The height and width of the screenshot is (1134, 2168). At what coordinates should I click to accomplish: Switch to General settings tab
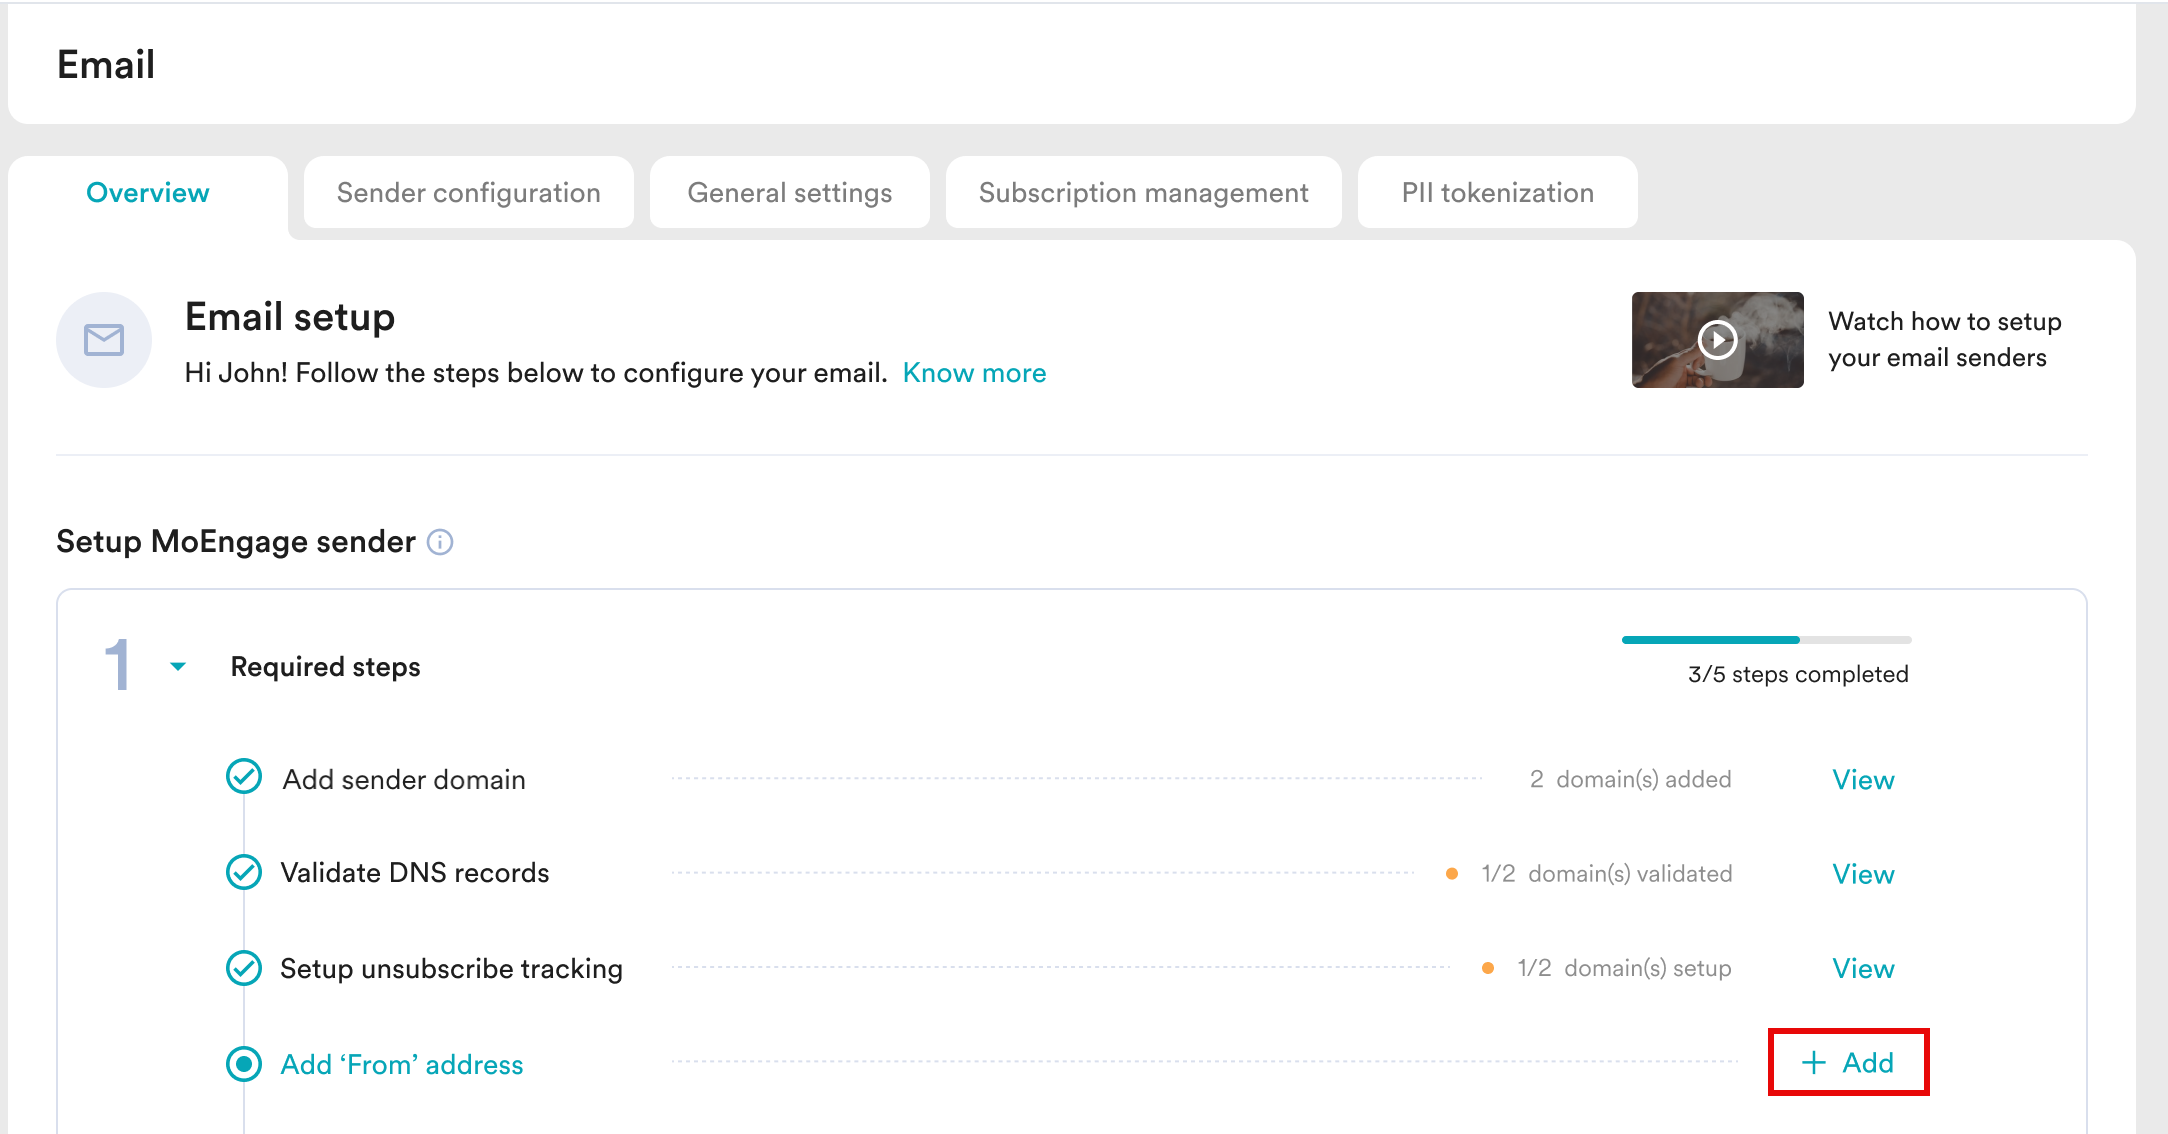[789, 193]
